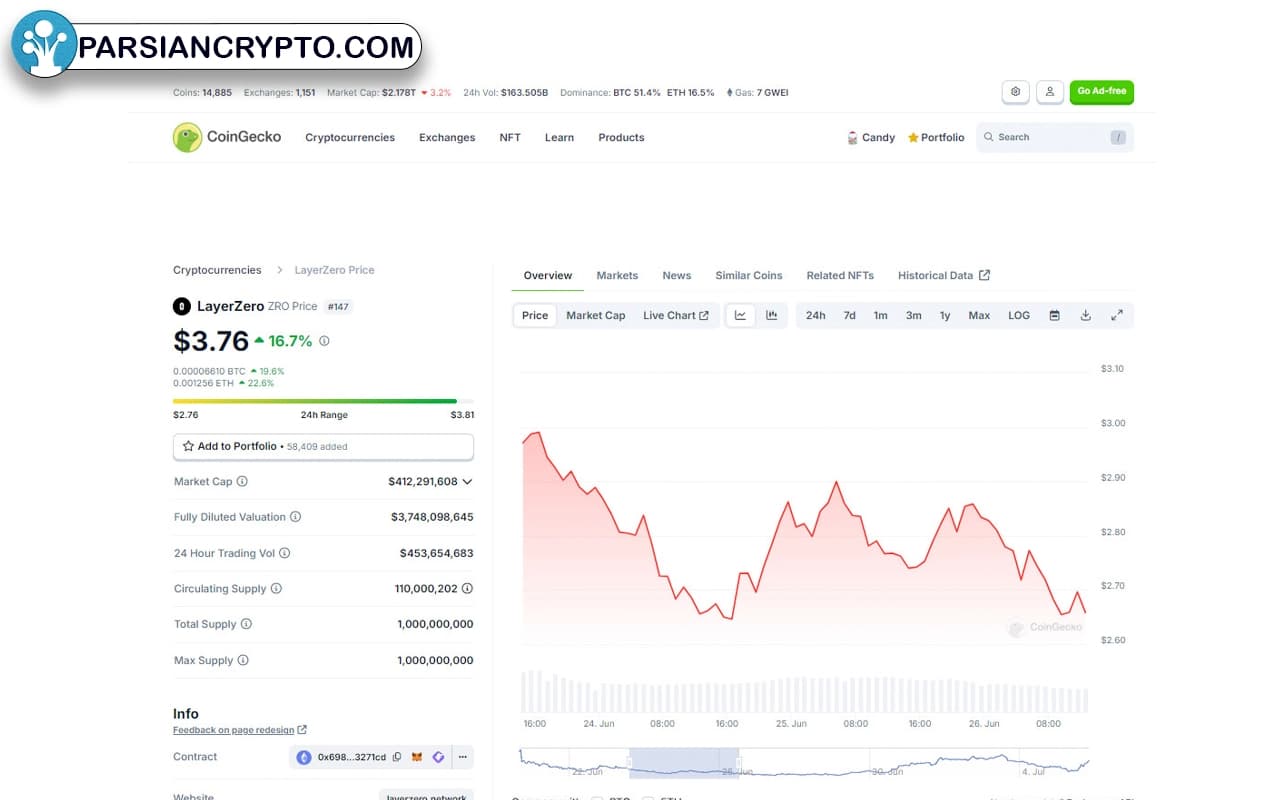Click info icon beside Circulating Supply label
The width and height of the screenshot is (1280, 800).
pyautogui.click(x=276, y=589)
